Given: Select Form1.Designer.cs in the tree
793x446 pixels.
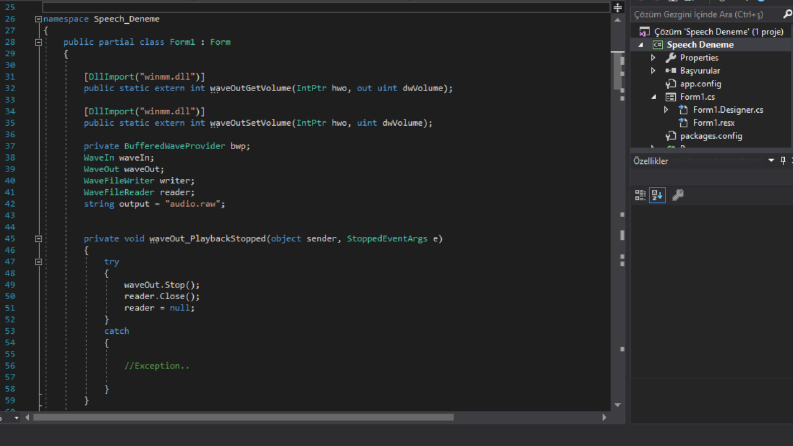Looking at the screenshot, I should [x=728, y=110].
